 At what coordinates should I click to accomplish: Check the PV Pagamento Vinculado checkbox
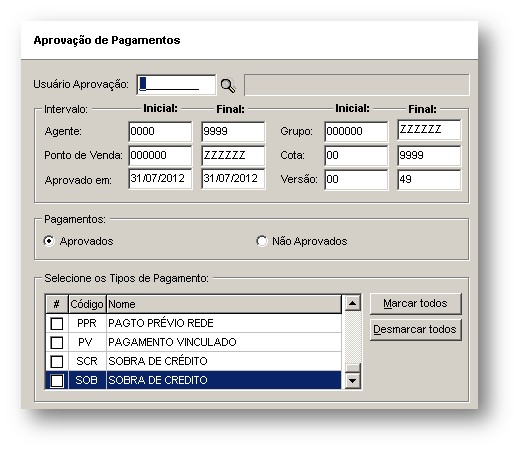point(57,342)
